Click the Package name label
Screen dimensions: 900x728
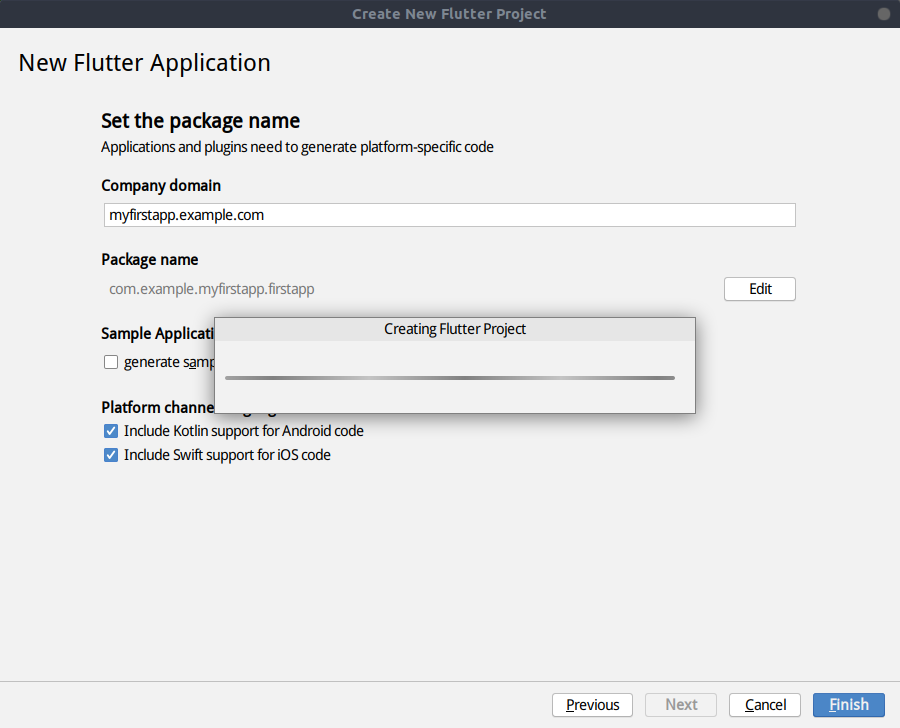coord(150,259)
